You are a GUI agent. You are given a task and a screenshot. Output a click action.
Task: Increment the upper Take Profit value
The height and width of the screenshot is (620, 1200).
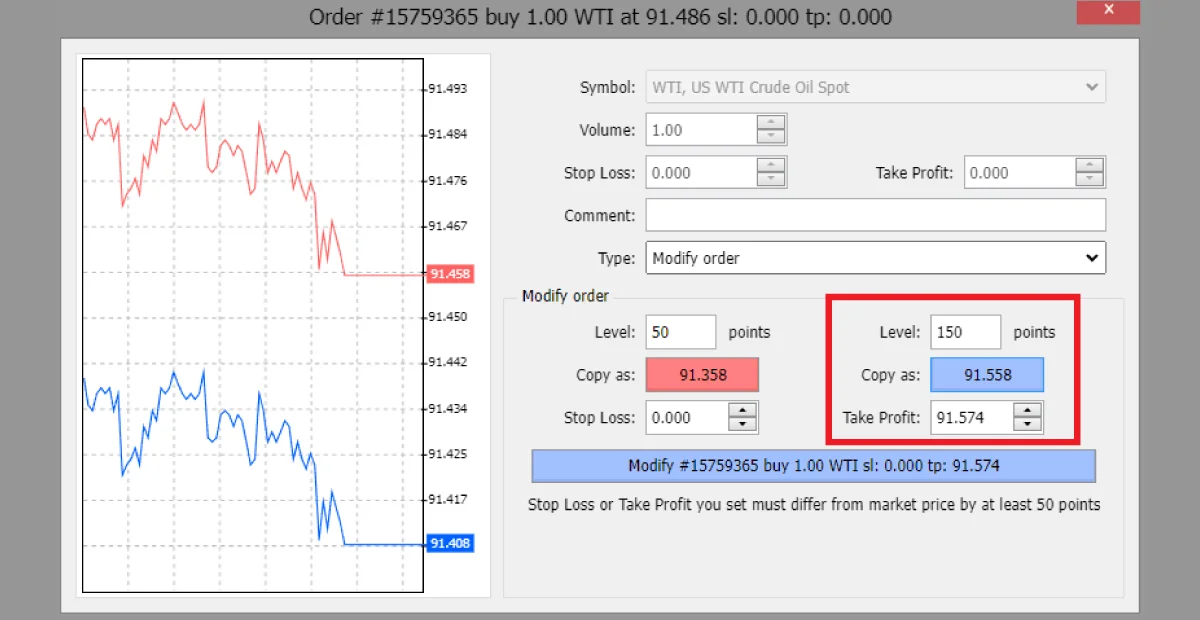pyautogui.click(x=1089, y=166)
